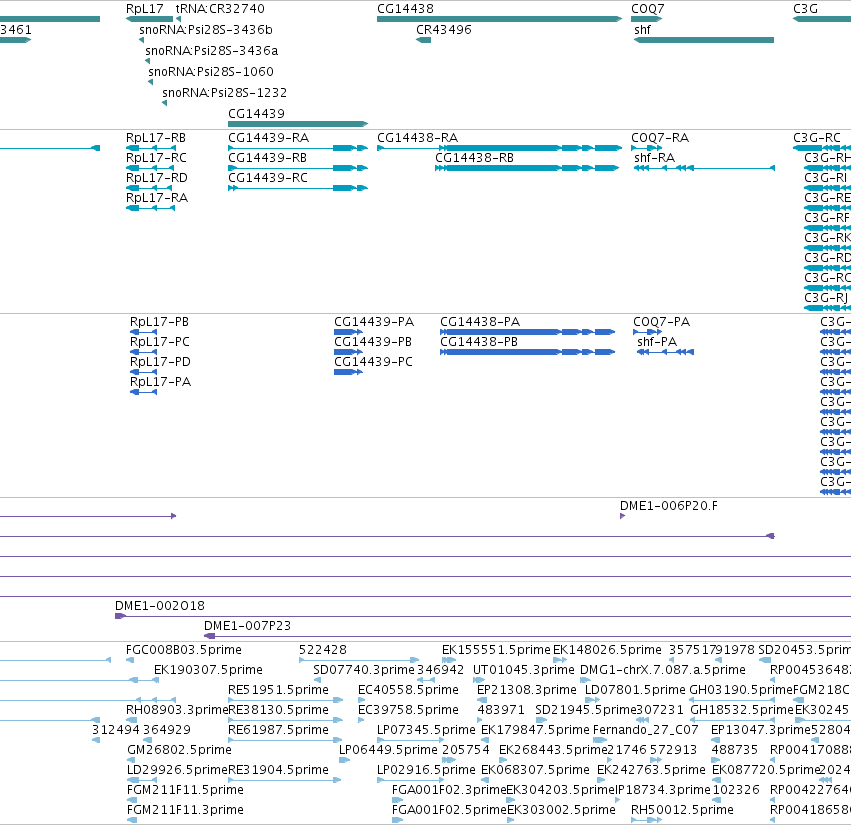Select the LP02916.5prime EST

click(411, 780)
